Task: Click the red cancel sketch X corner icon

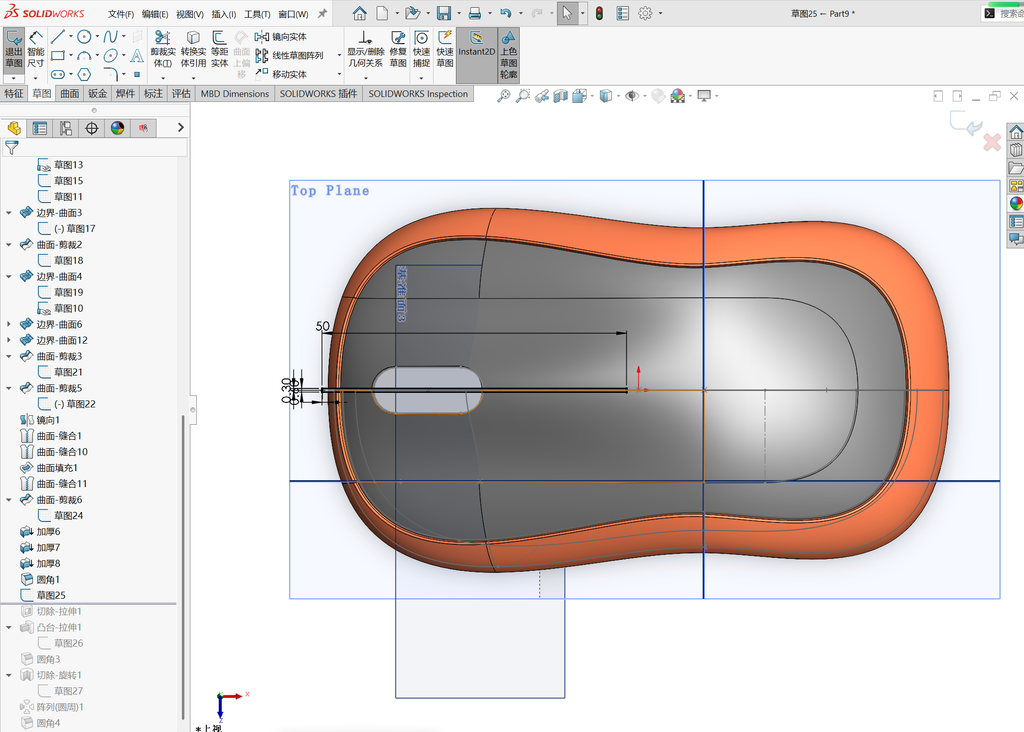Action: tap(992, 142)
